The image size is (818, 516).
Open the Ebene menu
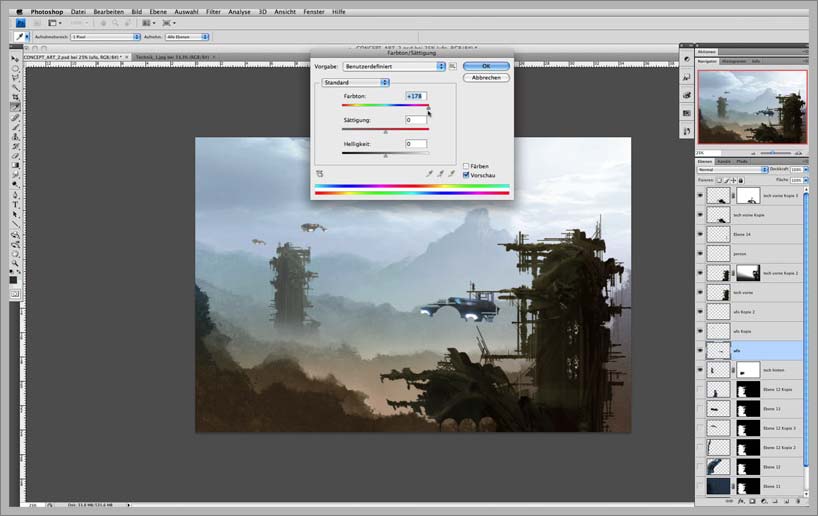pyautogui.click(x=158, y=11)
